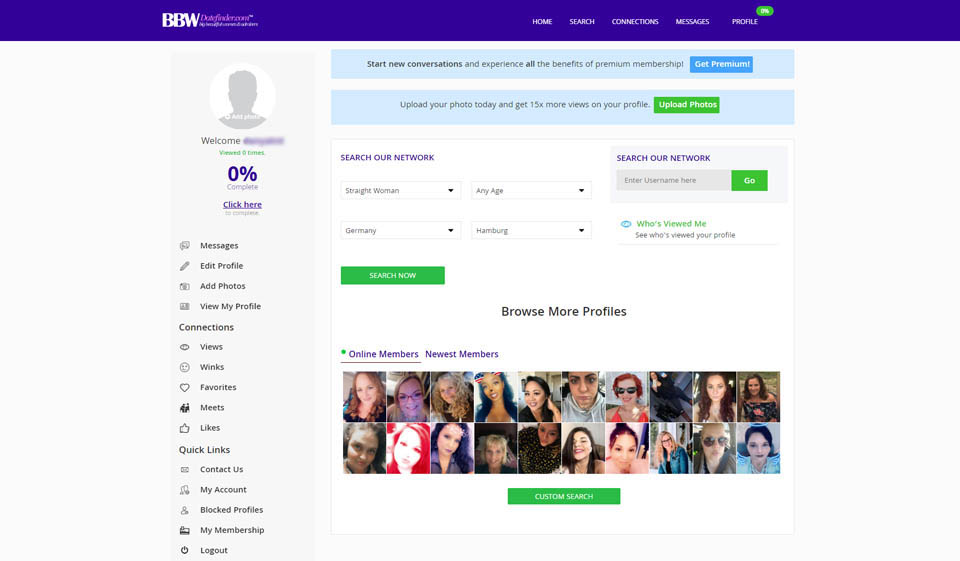Click the Get Premium! button
This screenshot has width=960, height=561.
[721, 64]
